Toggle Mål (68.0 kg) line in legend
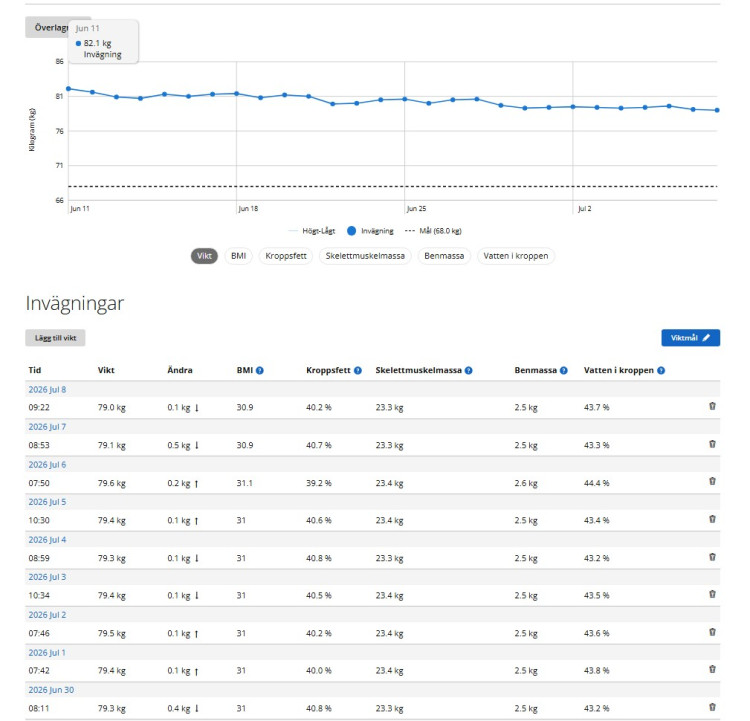This screenshot has width=750, height=721. point(433,231)
